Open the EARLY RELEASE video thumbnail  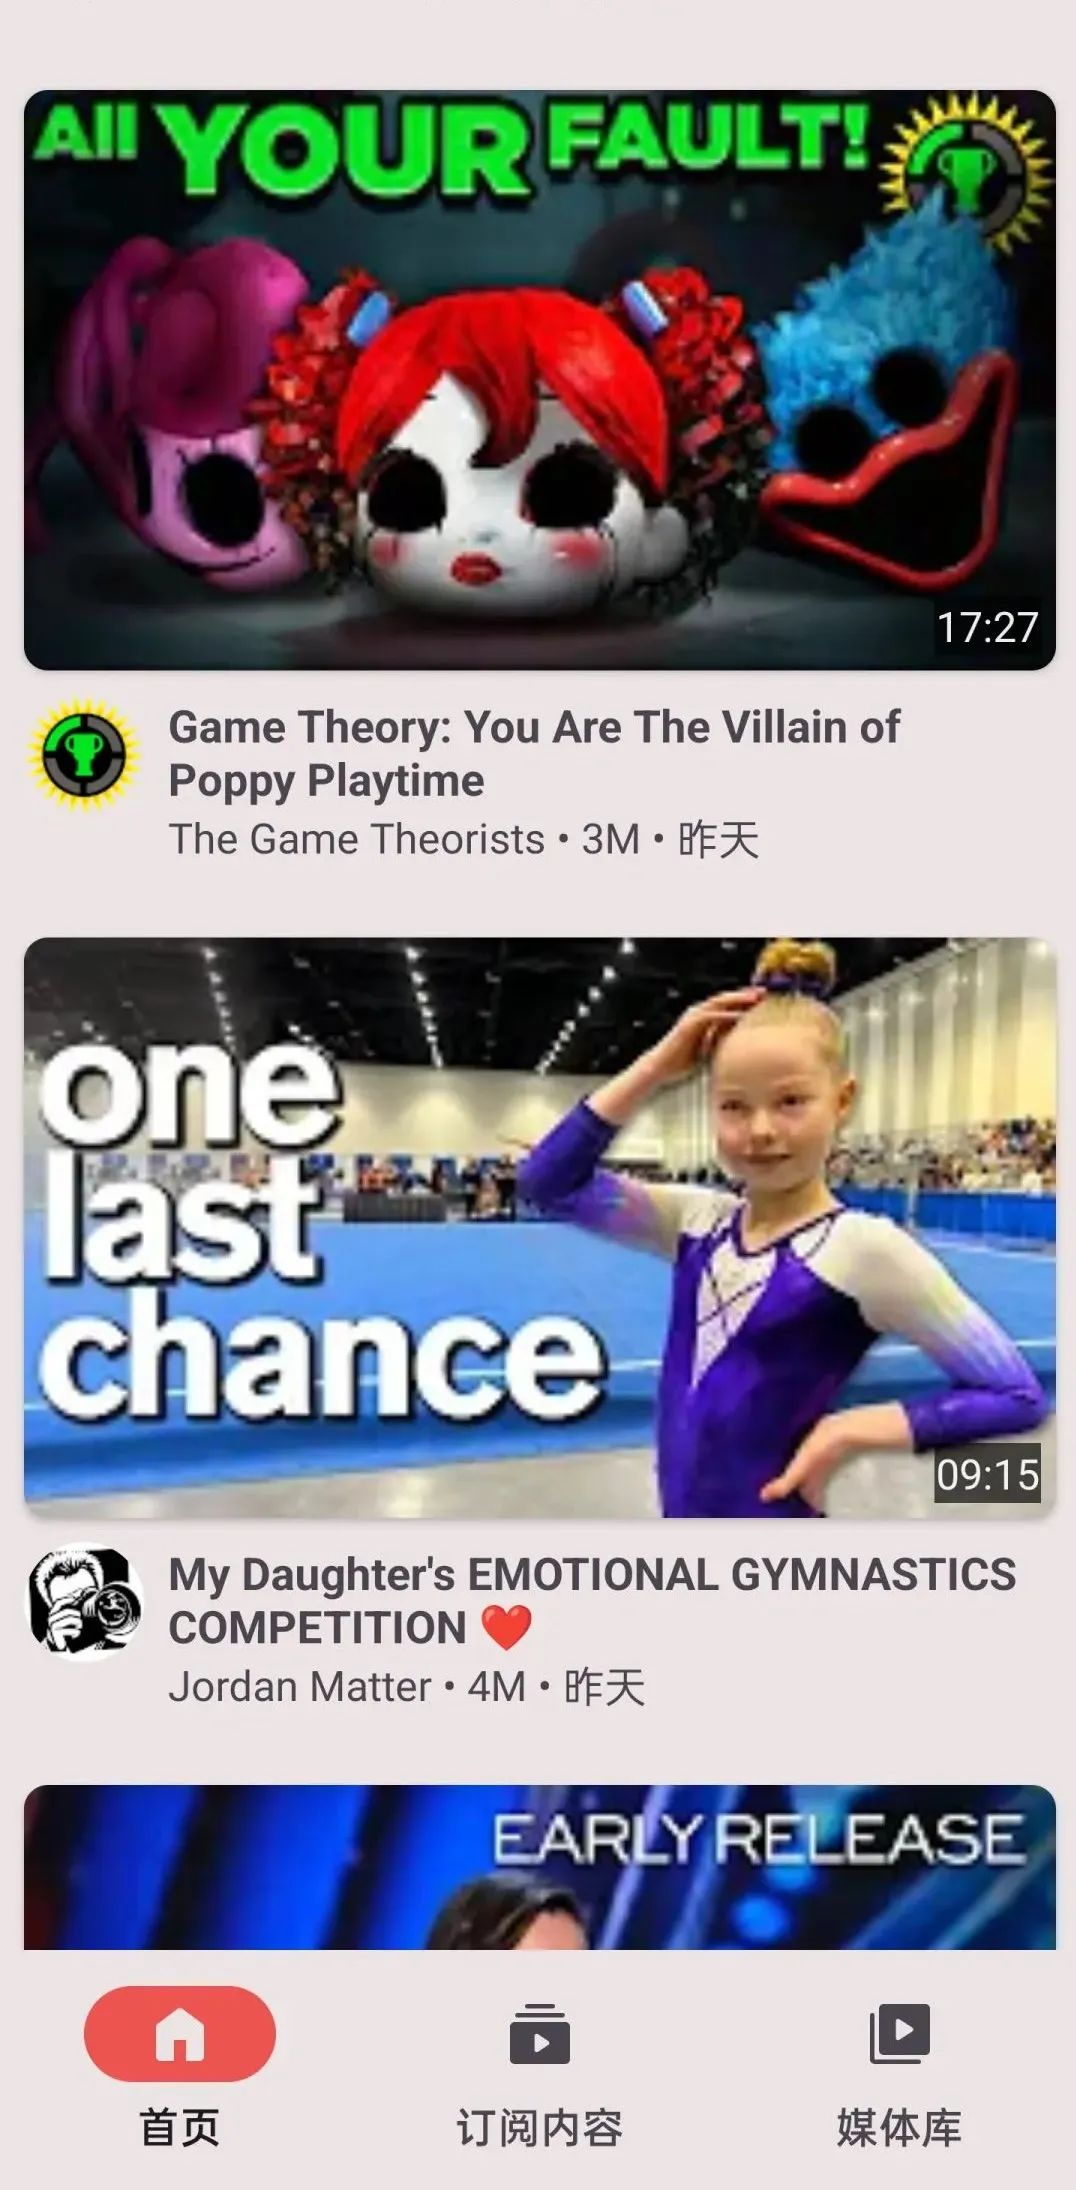540,1867
